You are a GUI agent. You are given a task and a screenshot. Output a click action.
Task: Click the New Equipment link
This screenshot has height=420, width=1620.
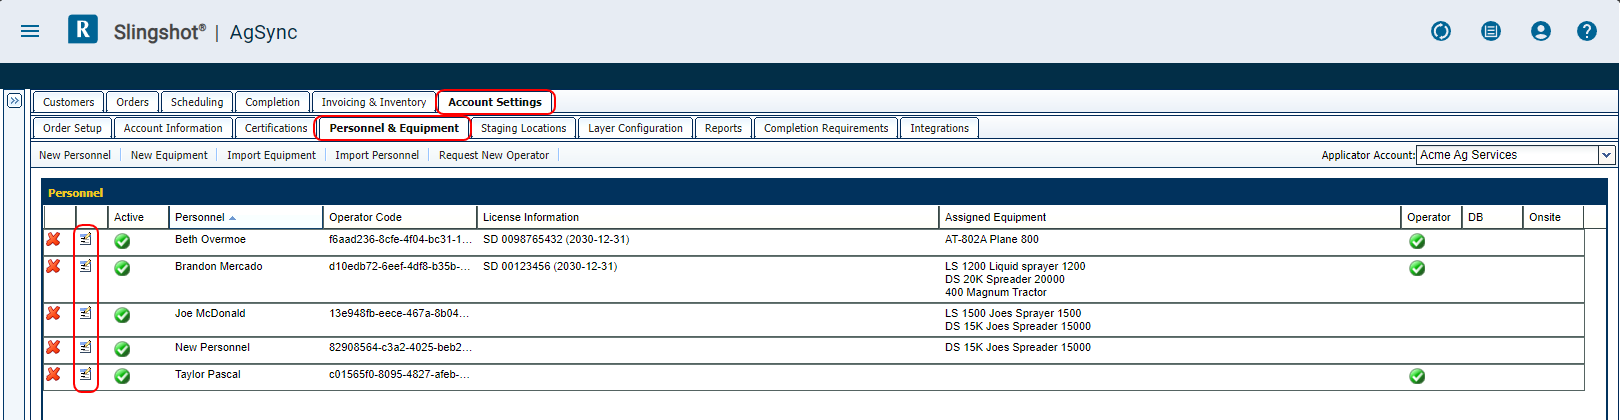pyautogui.click(x=169, y=155)
